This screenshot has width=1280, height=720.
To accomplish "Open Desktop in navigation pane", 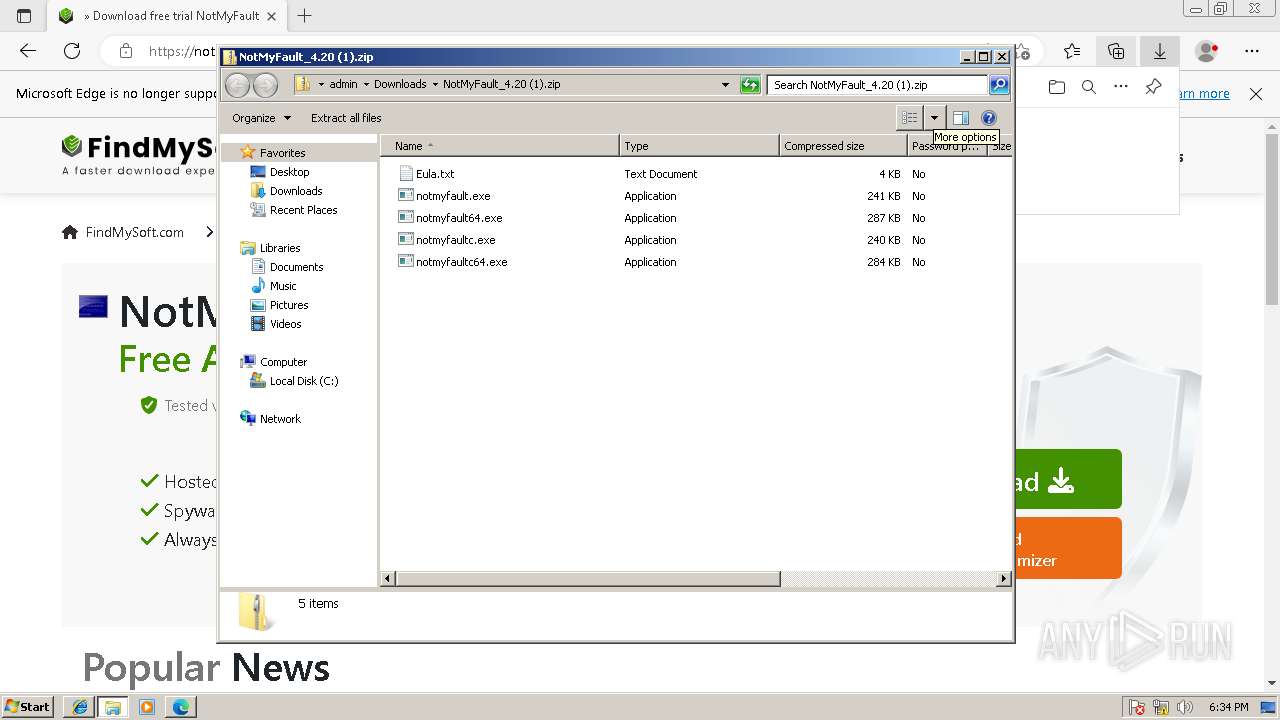I will point(289,172).
